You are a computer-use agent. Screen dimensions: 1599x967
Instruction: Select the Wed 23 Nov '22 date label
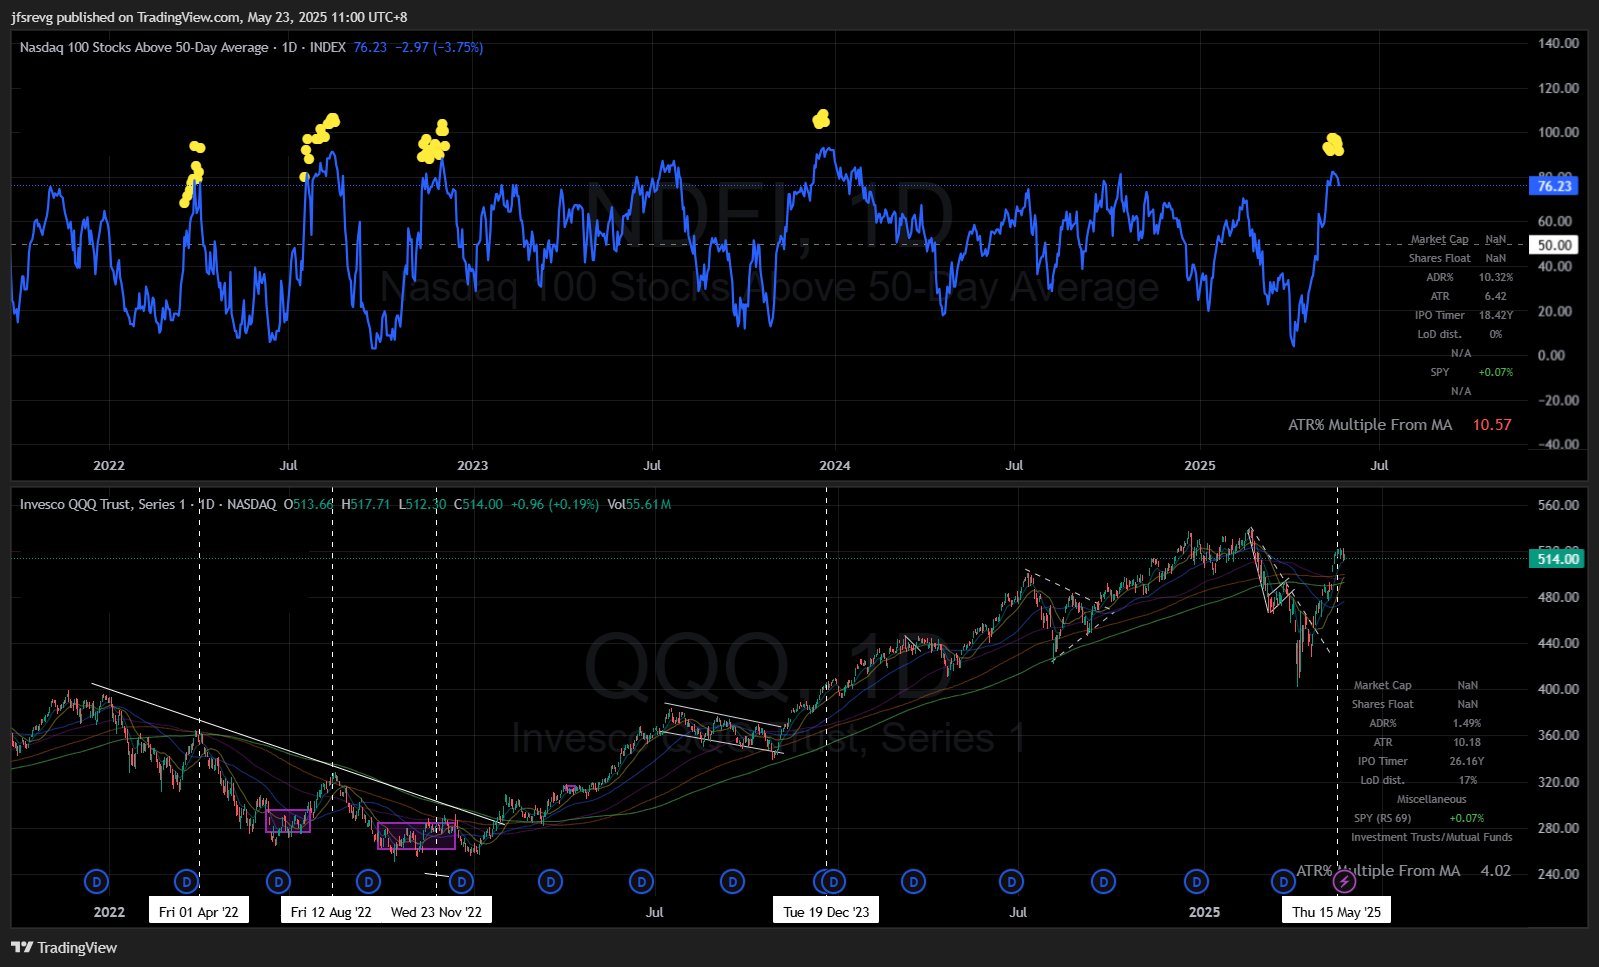click(436, 911)
